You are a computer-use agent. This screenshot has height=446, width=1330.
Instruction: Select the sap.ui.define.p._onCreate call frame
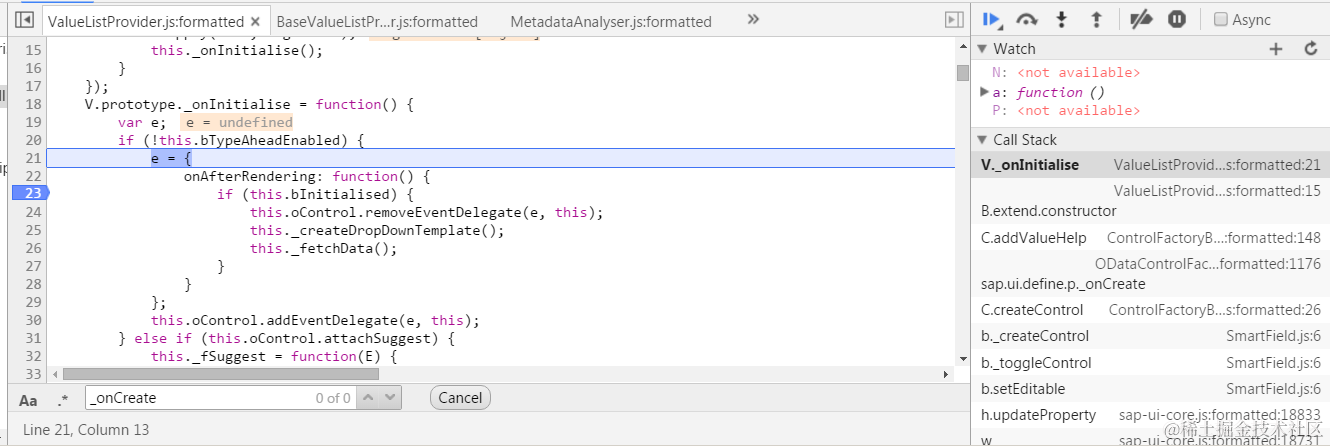click(1150, 274)
